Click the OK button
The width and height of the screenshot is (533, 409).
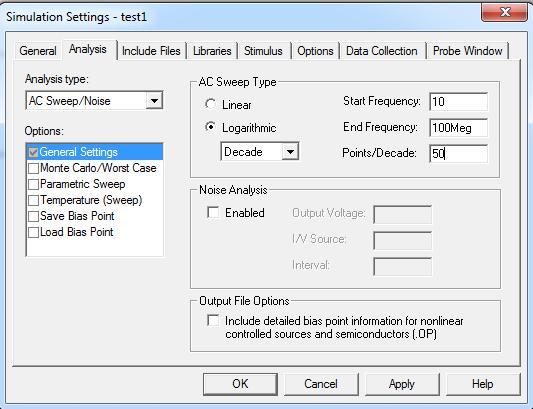coord(240,384)
